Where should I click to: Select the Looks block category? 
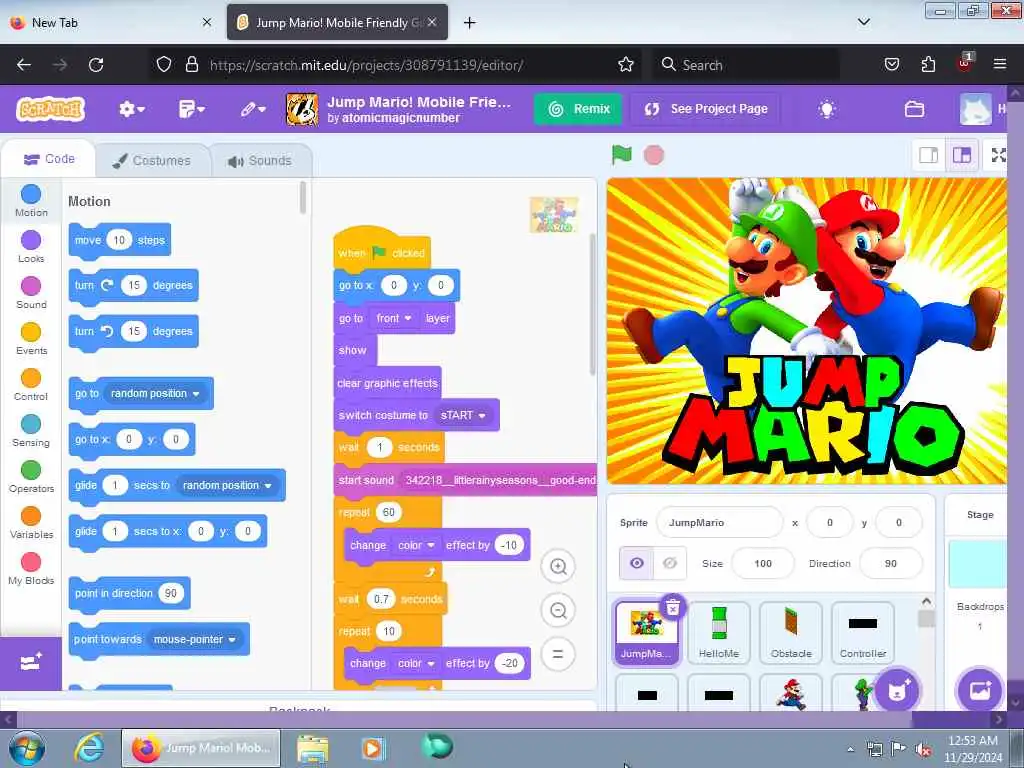[x=31, y=247]
